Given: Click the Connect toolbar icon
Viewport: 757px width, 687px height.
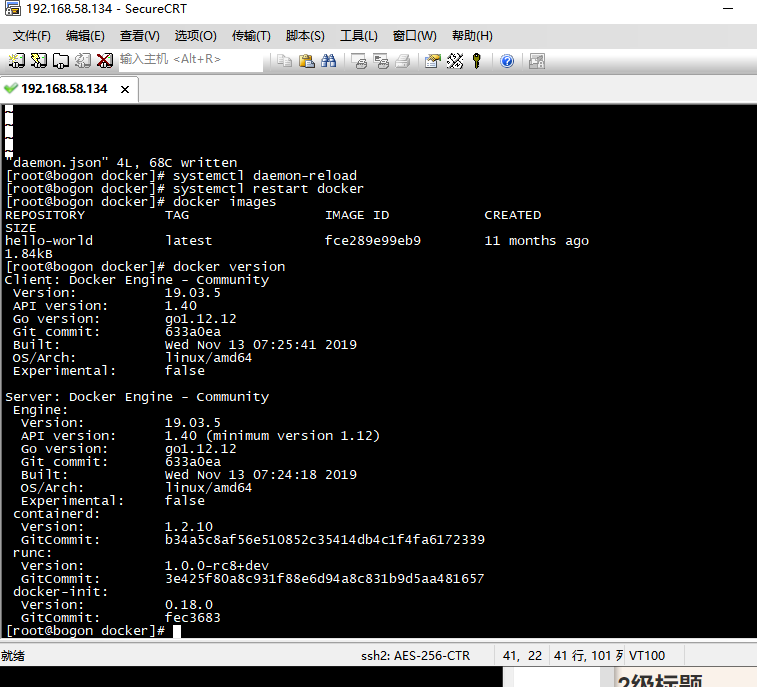Looking at the screenshot, I should 16,61.
